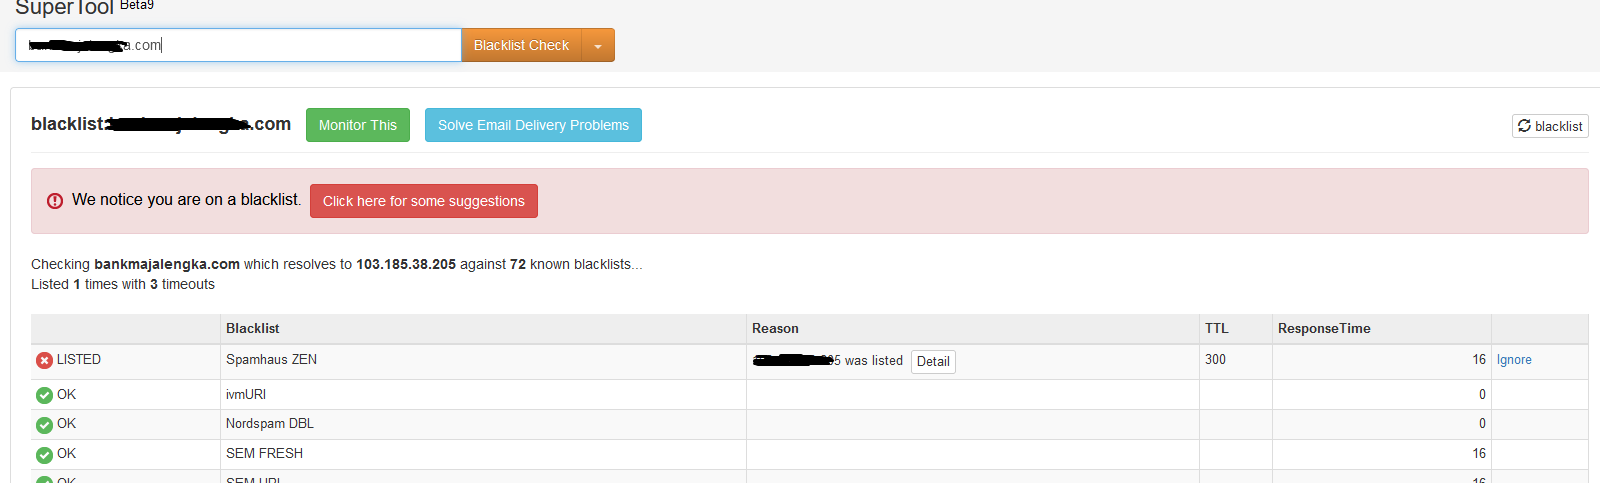This screenshot has width=1600, height=483.
Task: Click the green OK icon for Nordspam DBL
Action: 44,425
